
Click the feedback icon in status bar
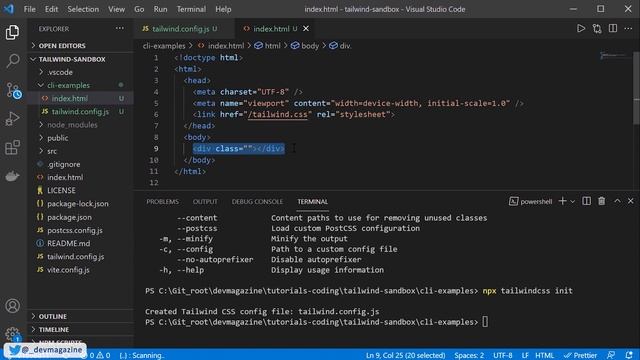point(611,355)
